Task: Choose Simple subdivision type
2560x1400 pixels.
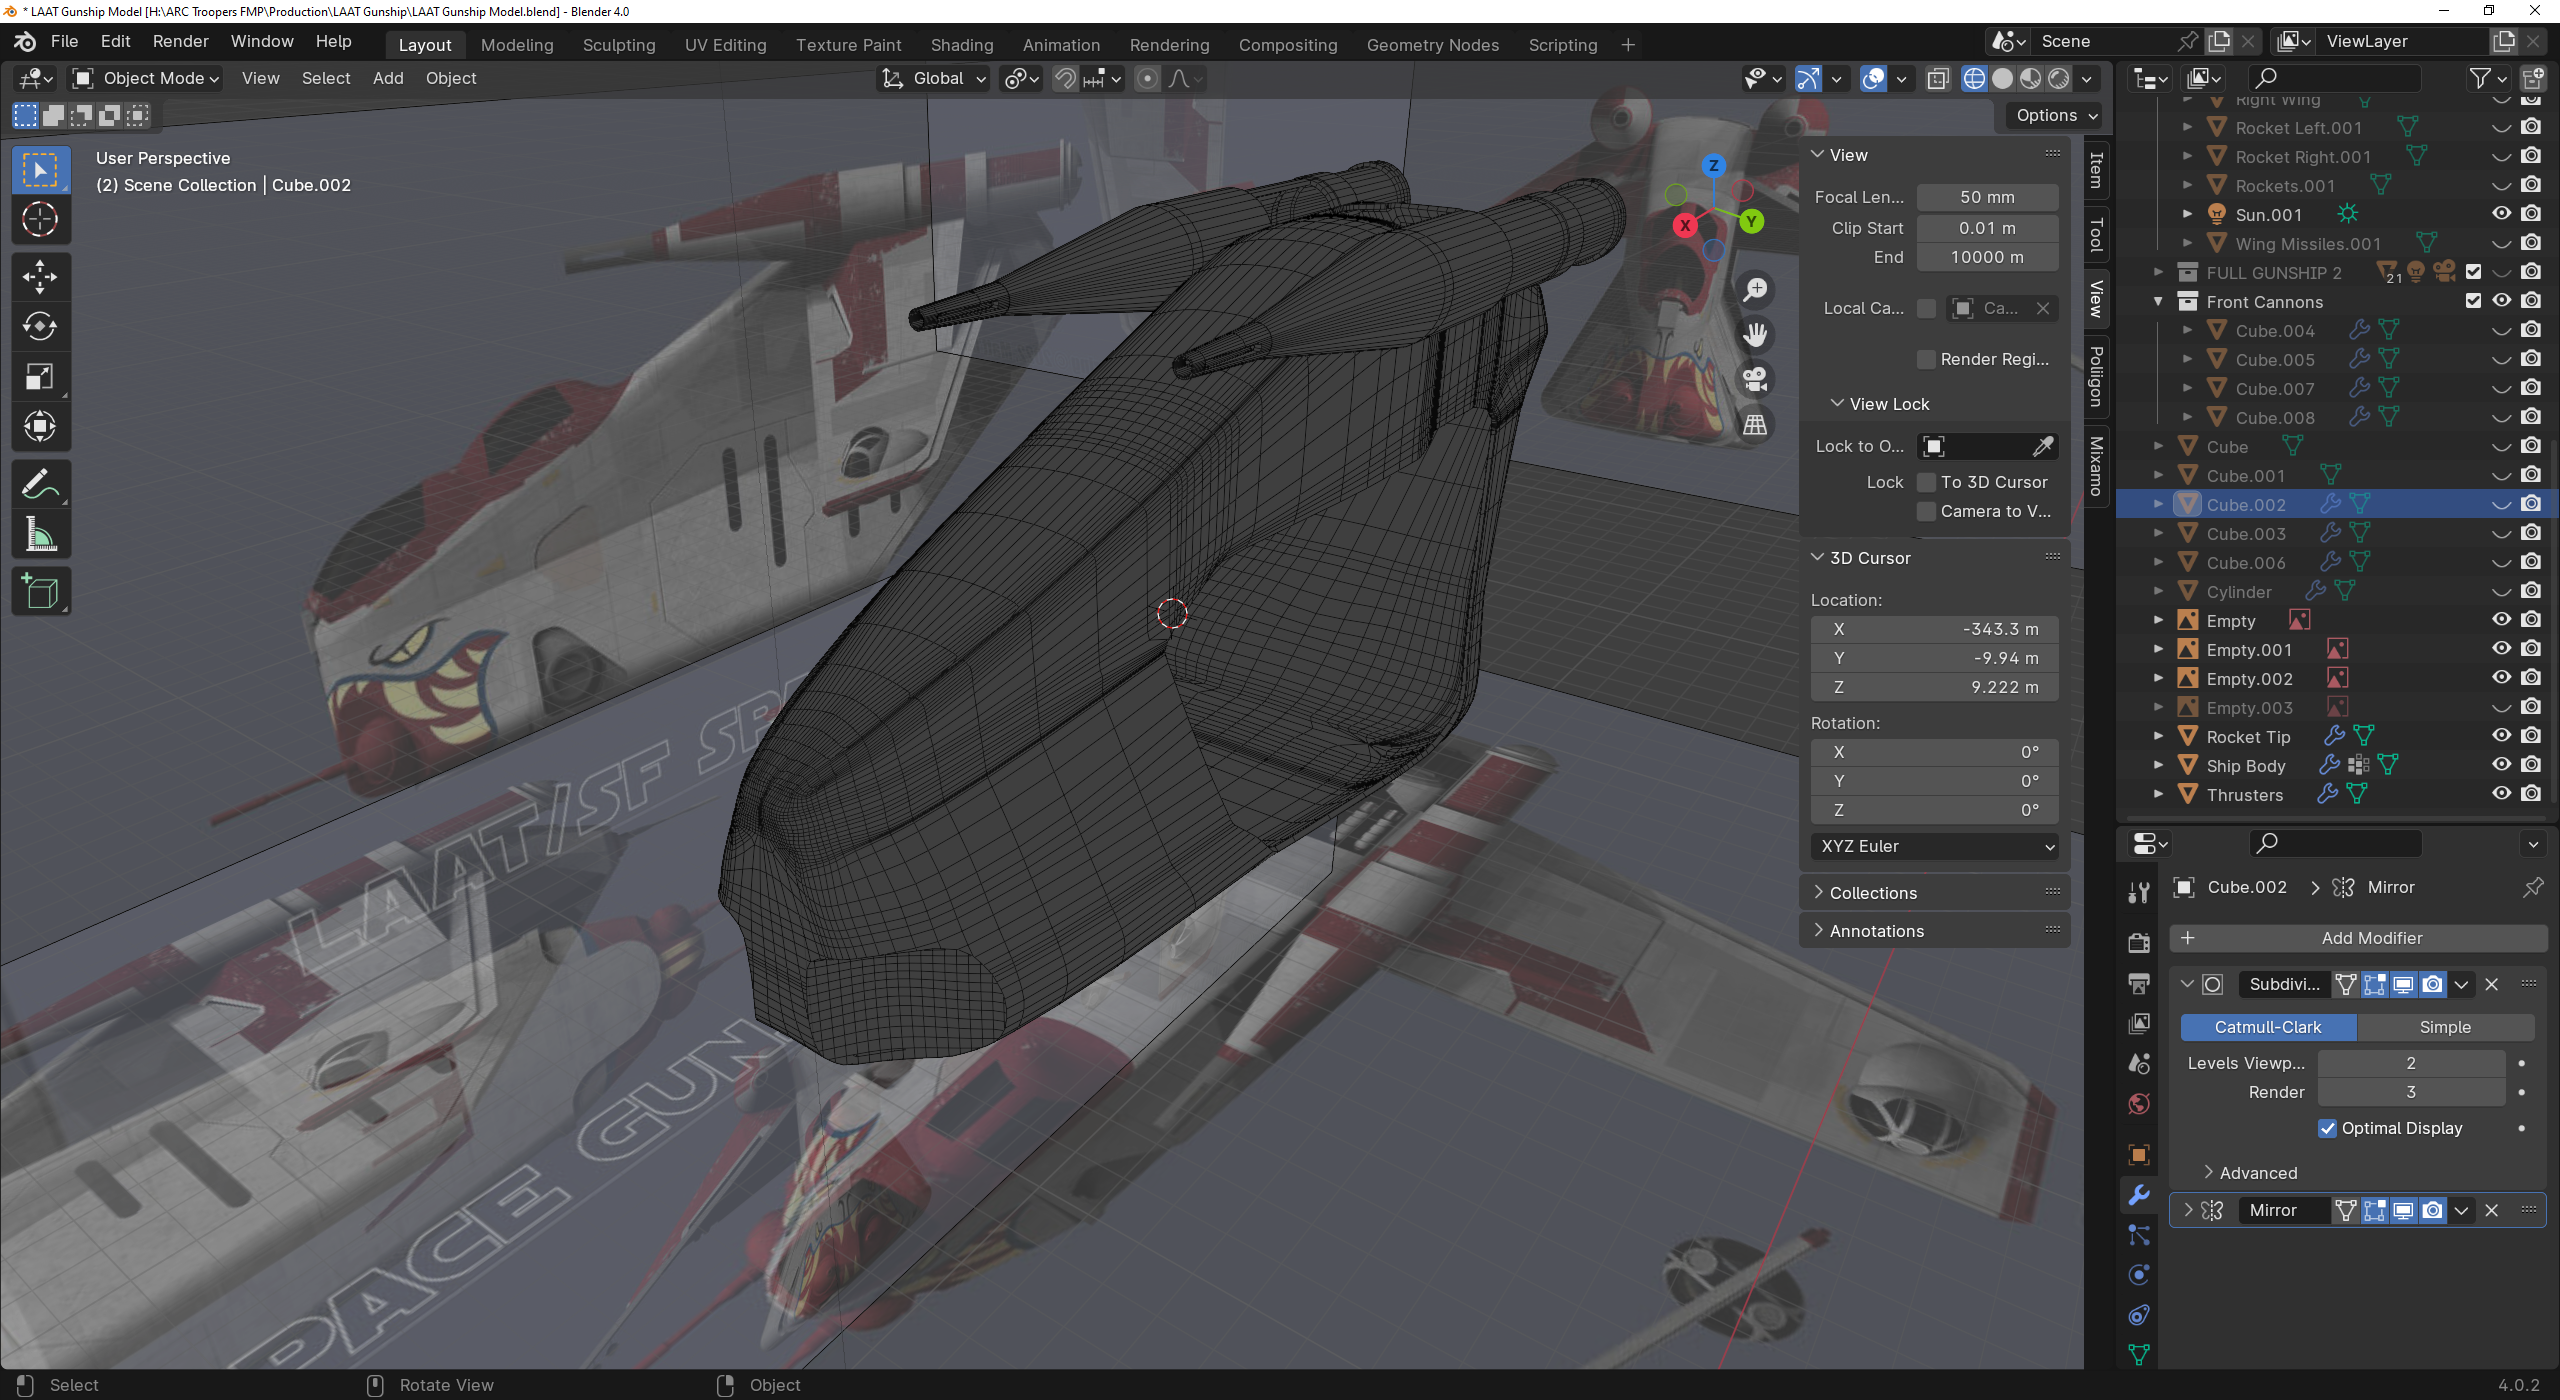Action: coord(2445,1027)
